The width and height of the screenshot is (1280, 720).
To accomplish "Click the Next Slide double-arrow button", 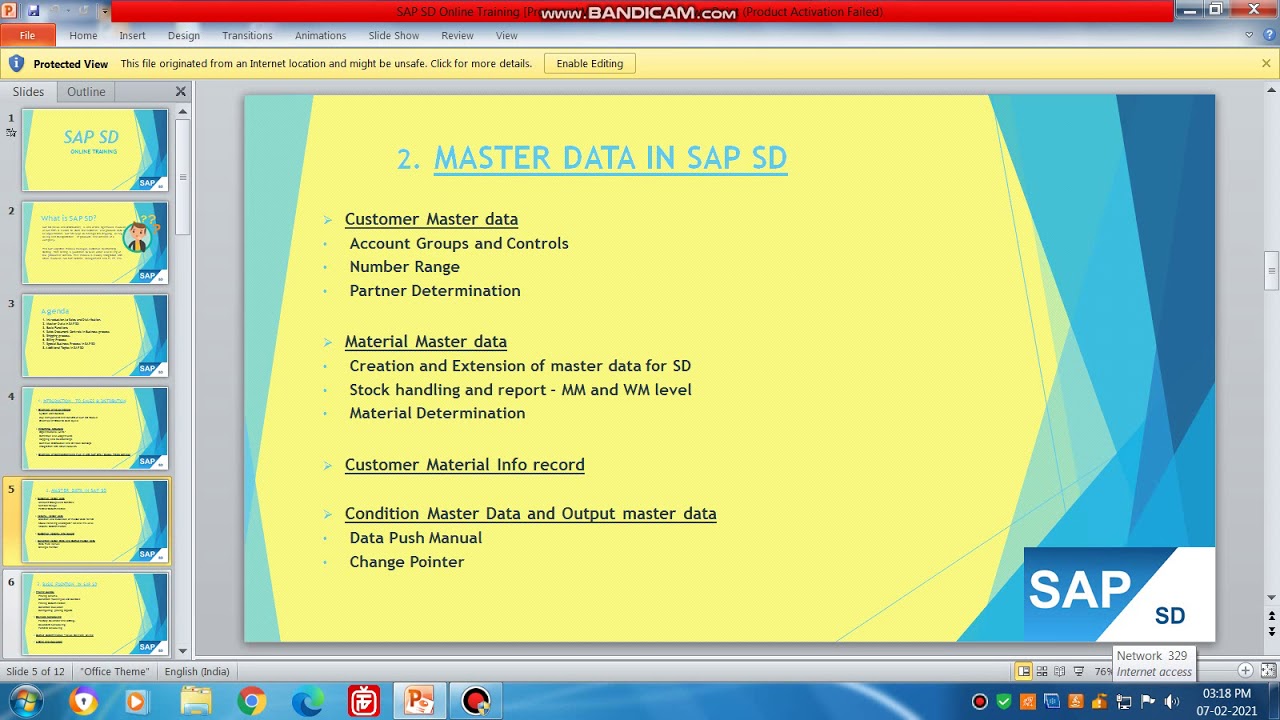I will (1271, 632).
